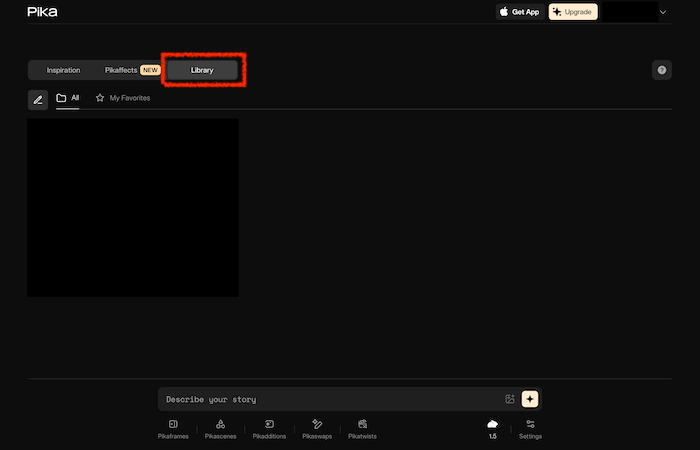Switch to the Inspiration tab

63,70
